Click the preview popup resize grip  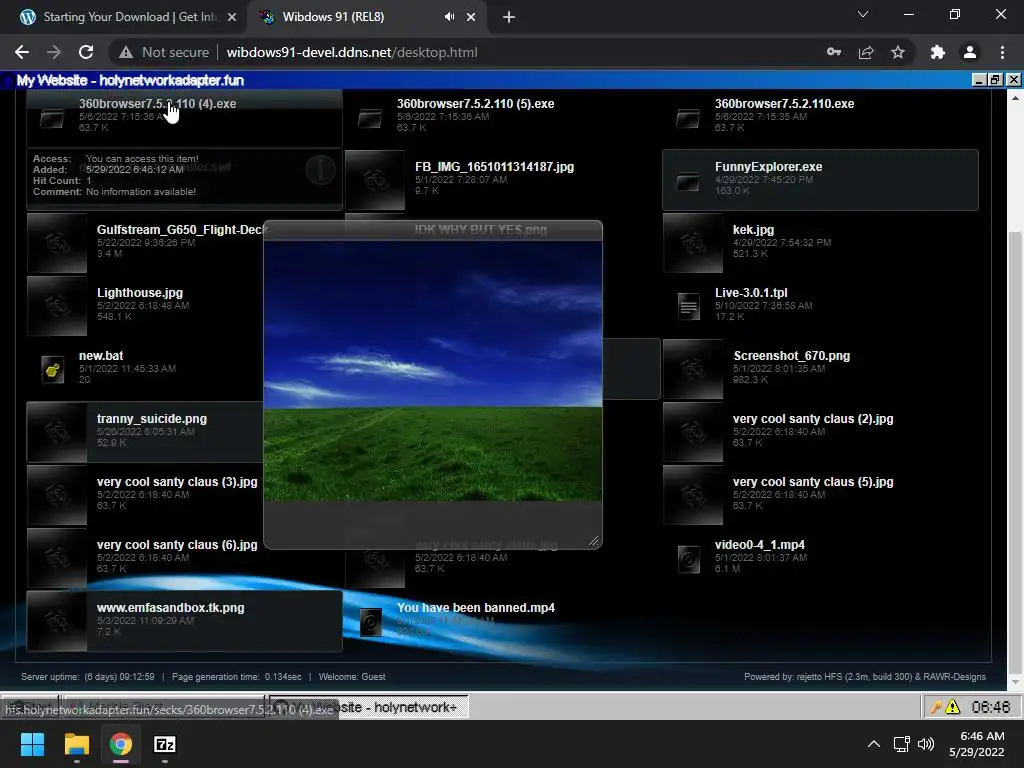[594, 541]
